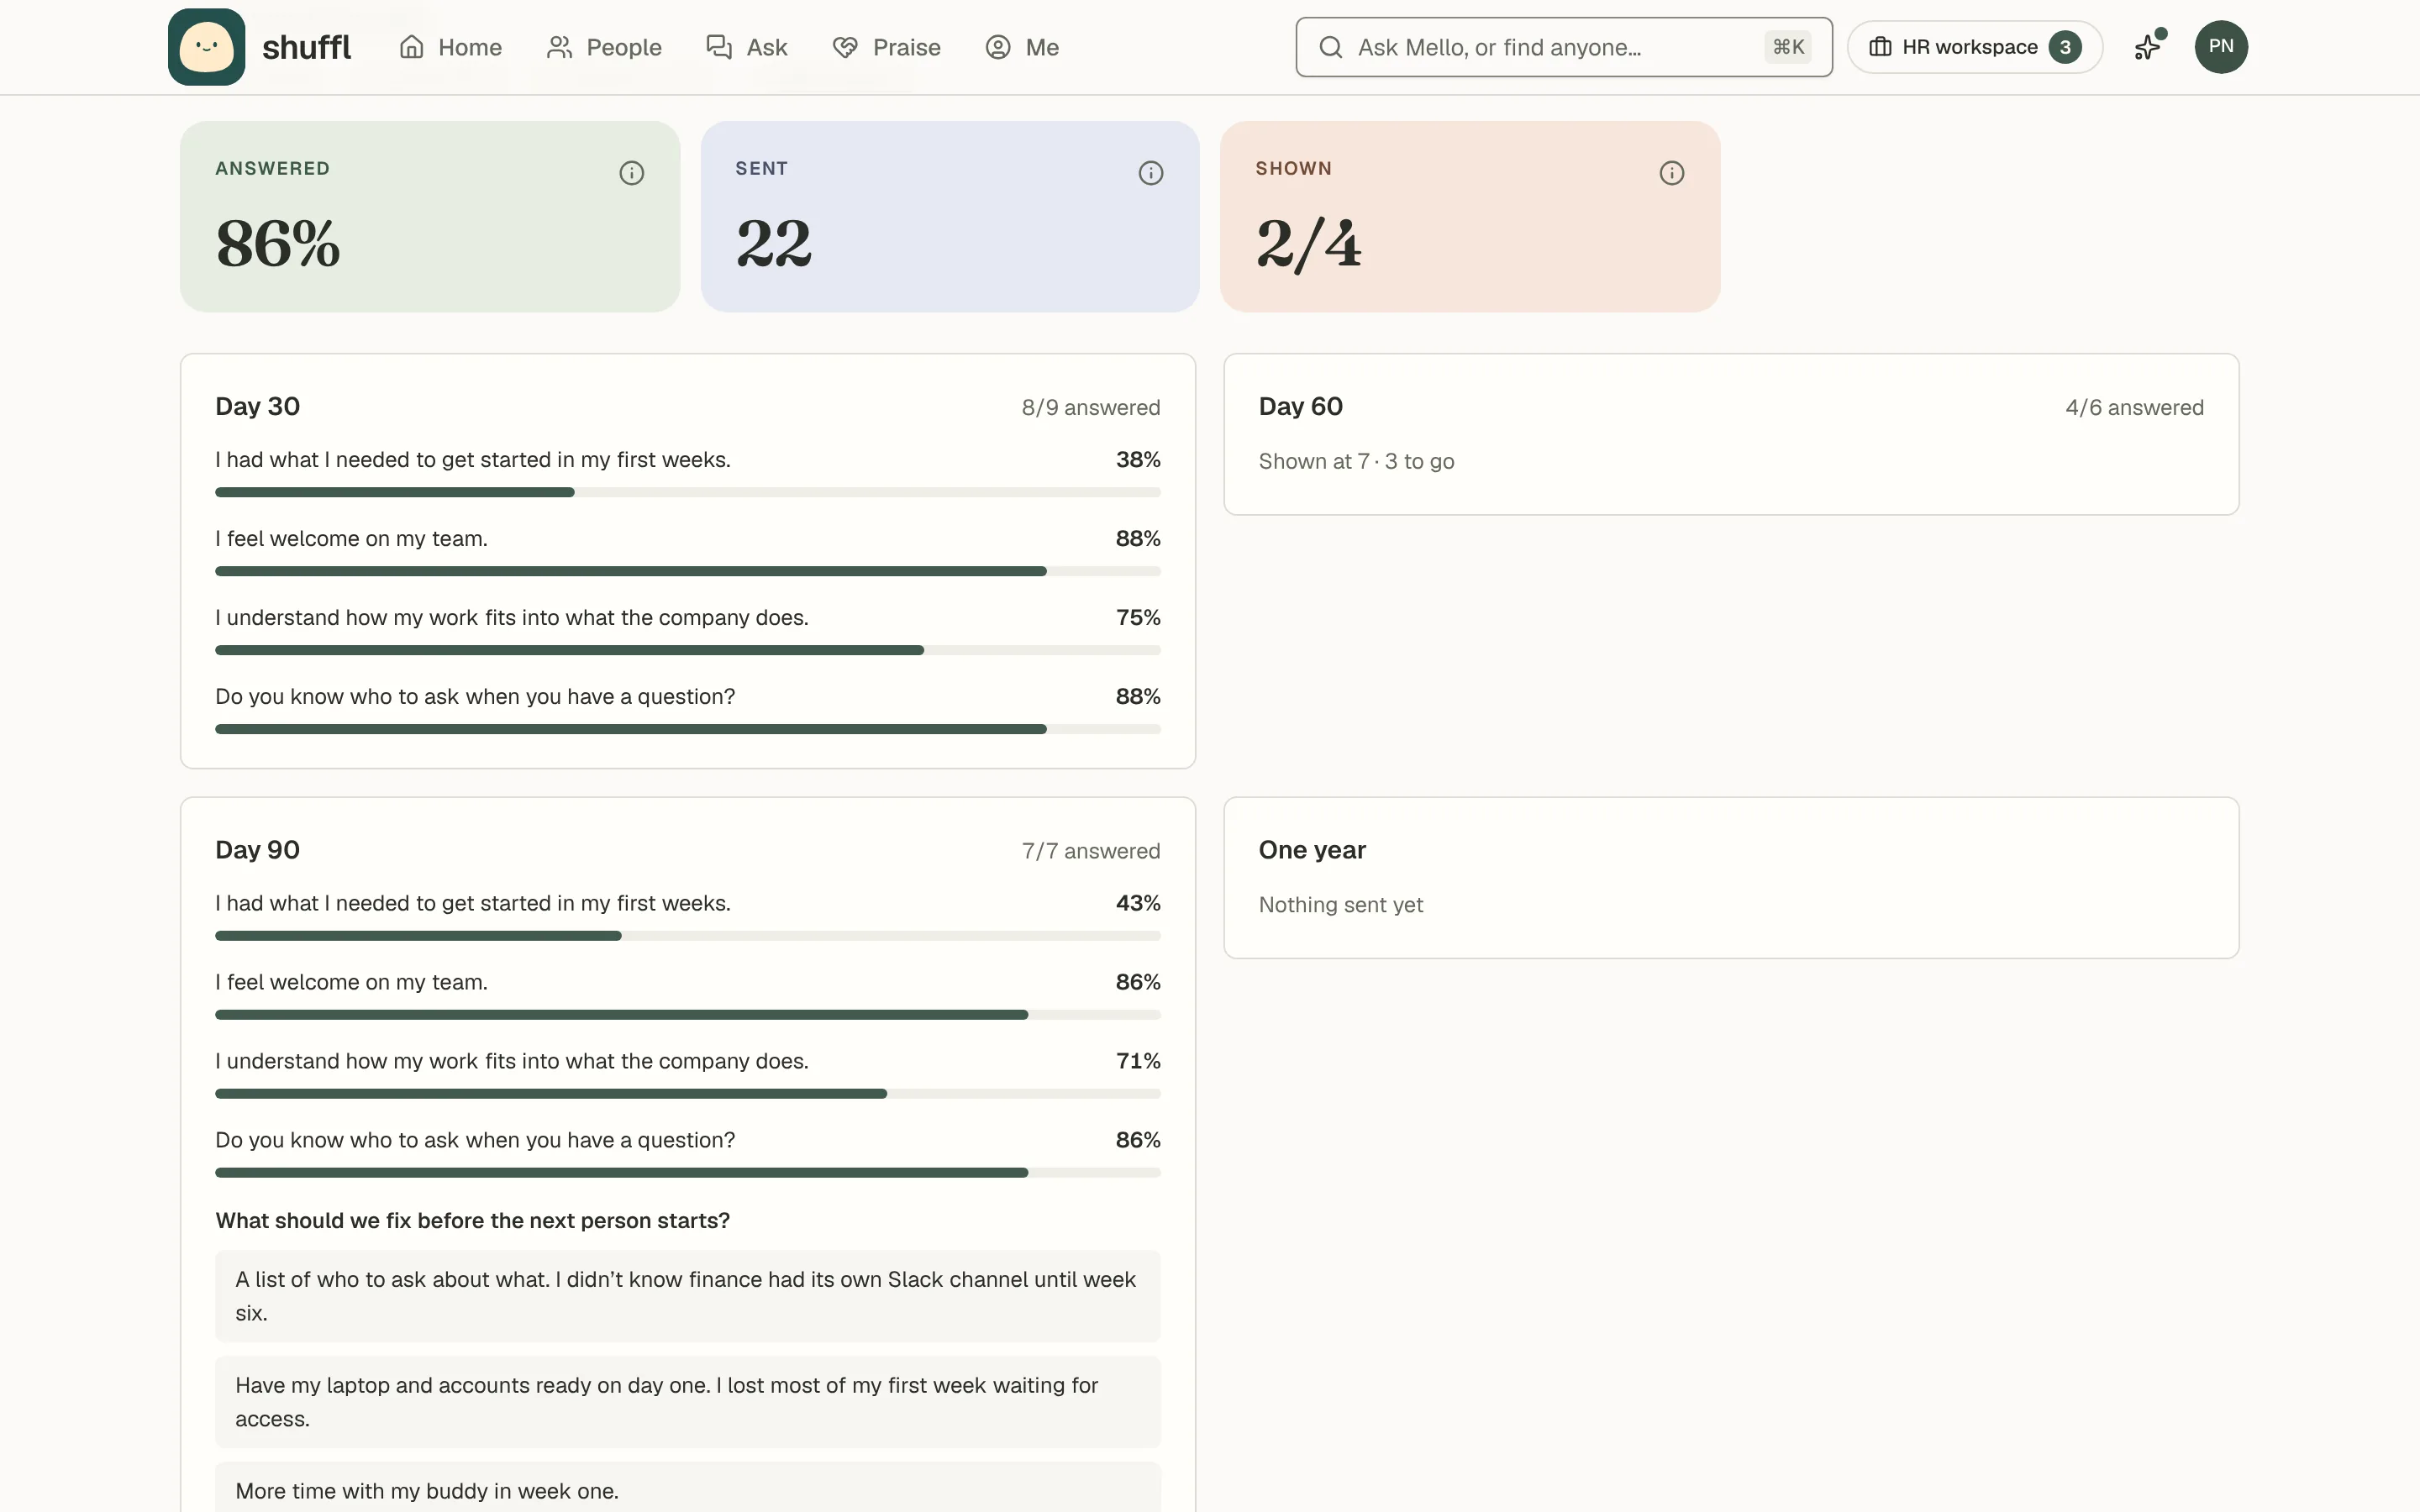Open the Me profile page
The height and width of the screenshot is (1512, 2420).
[x=1021, y=47]
